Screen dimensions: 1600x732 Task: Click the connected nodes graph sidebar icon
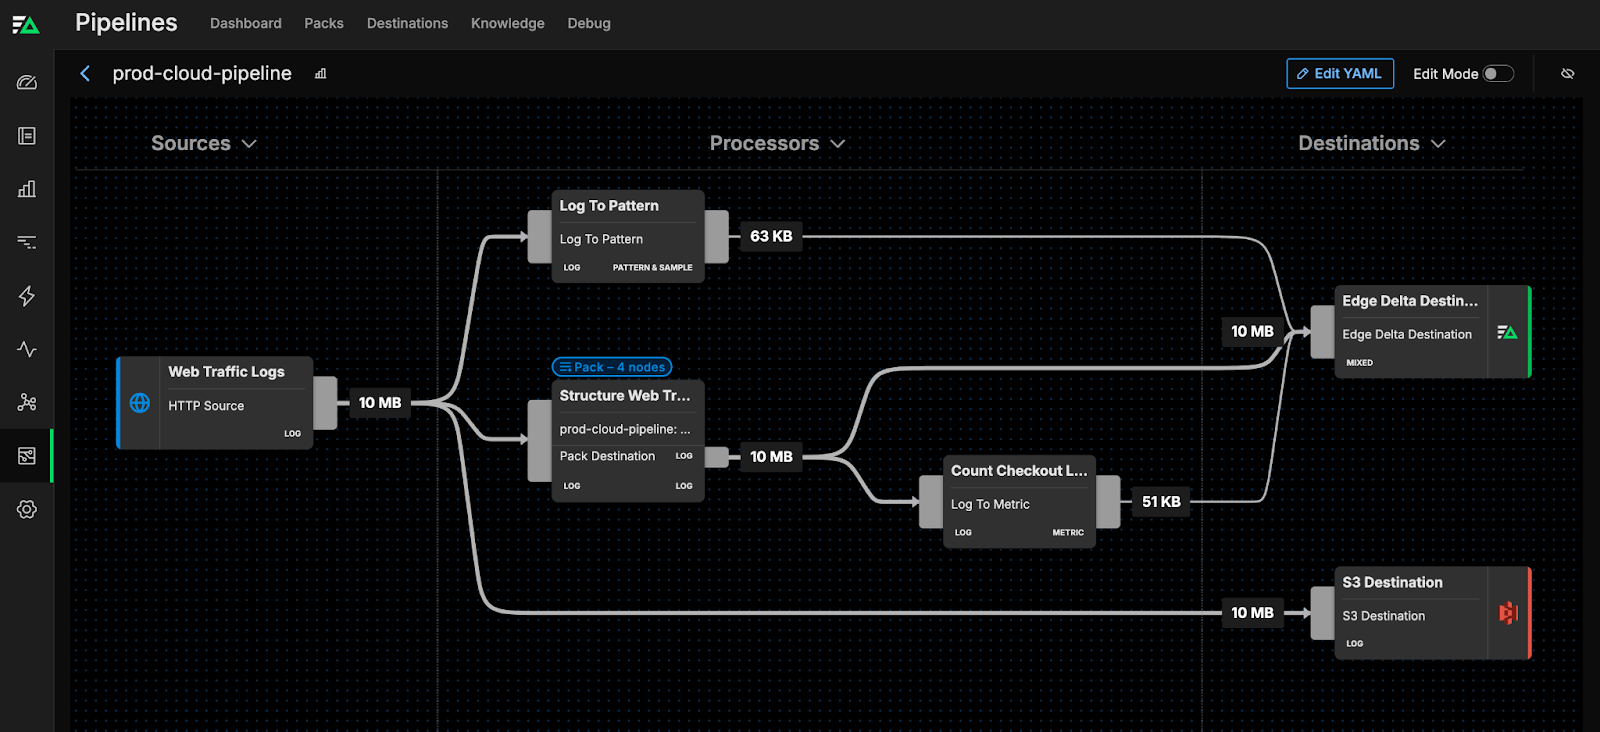click(x=27, y=402)
